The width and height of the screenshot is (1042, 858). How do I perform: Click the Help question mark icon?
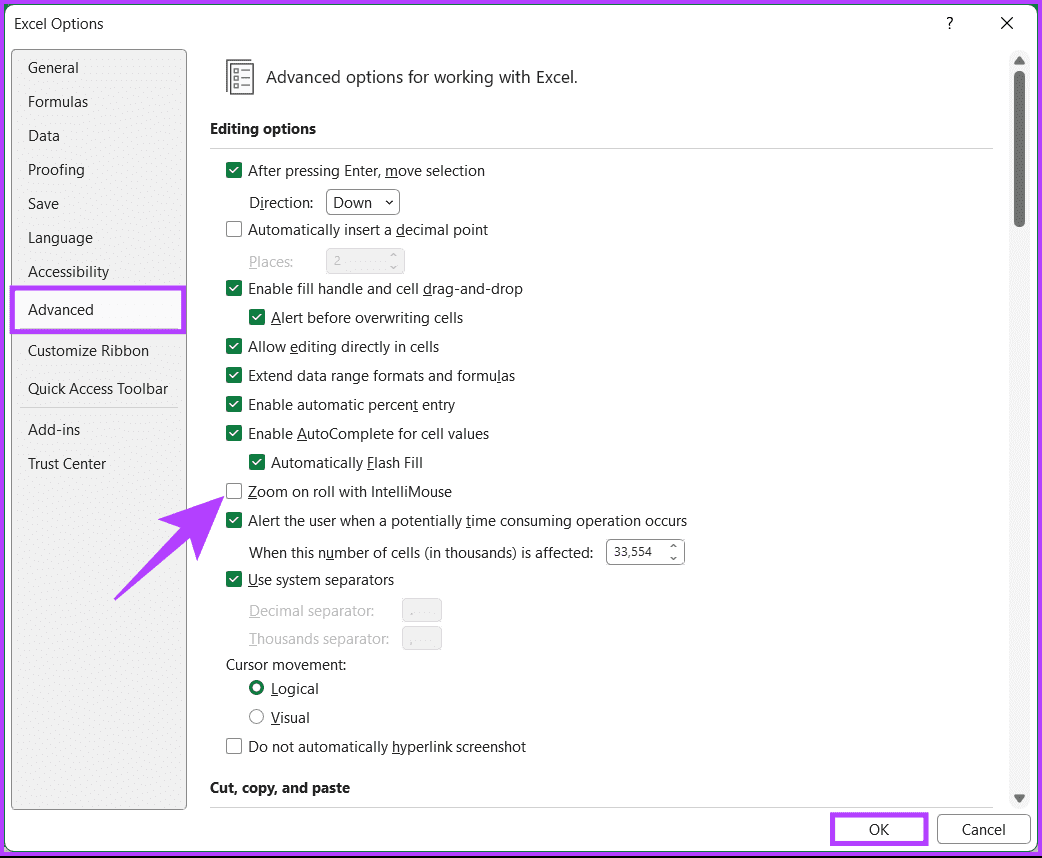point(949,23)
